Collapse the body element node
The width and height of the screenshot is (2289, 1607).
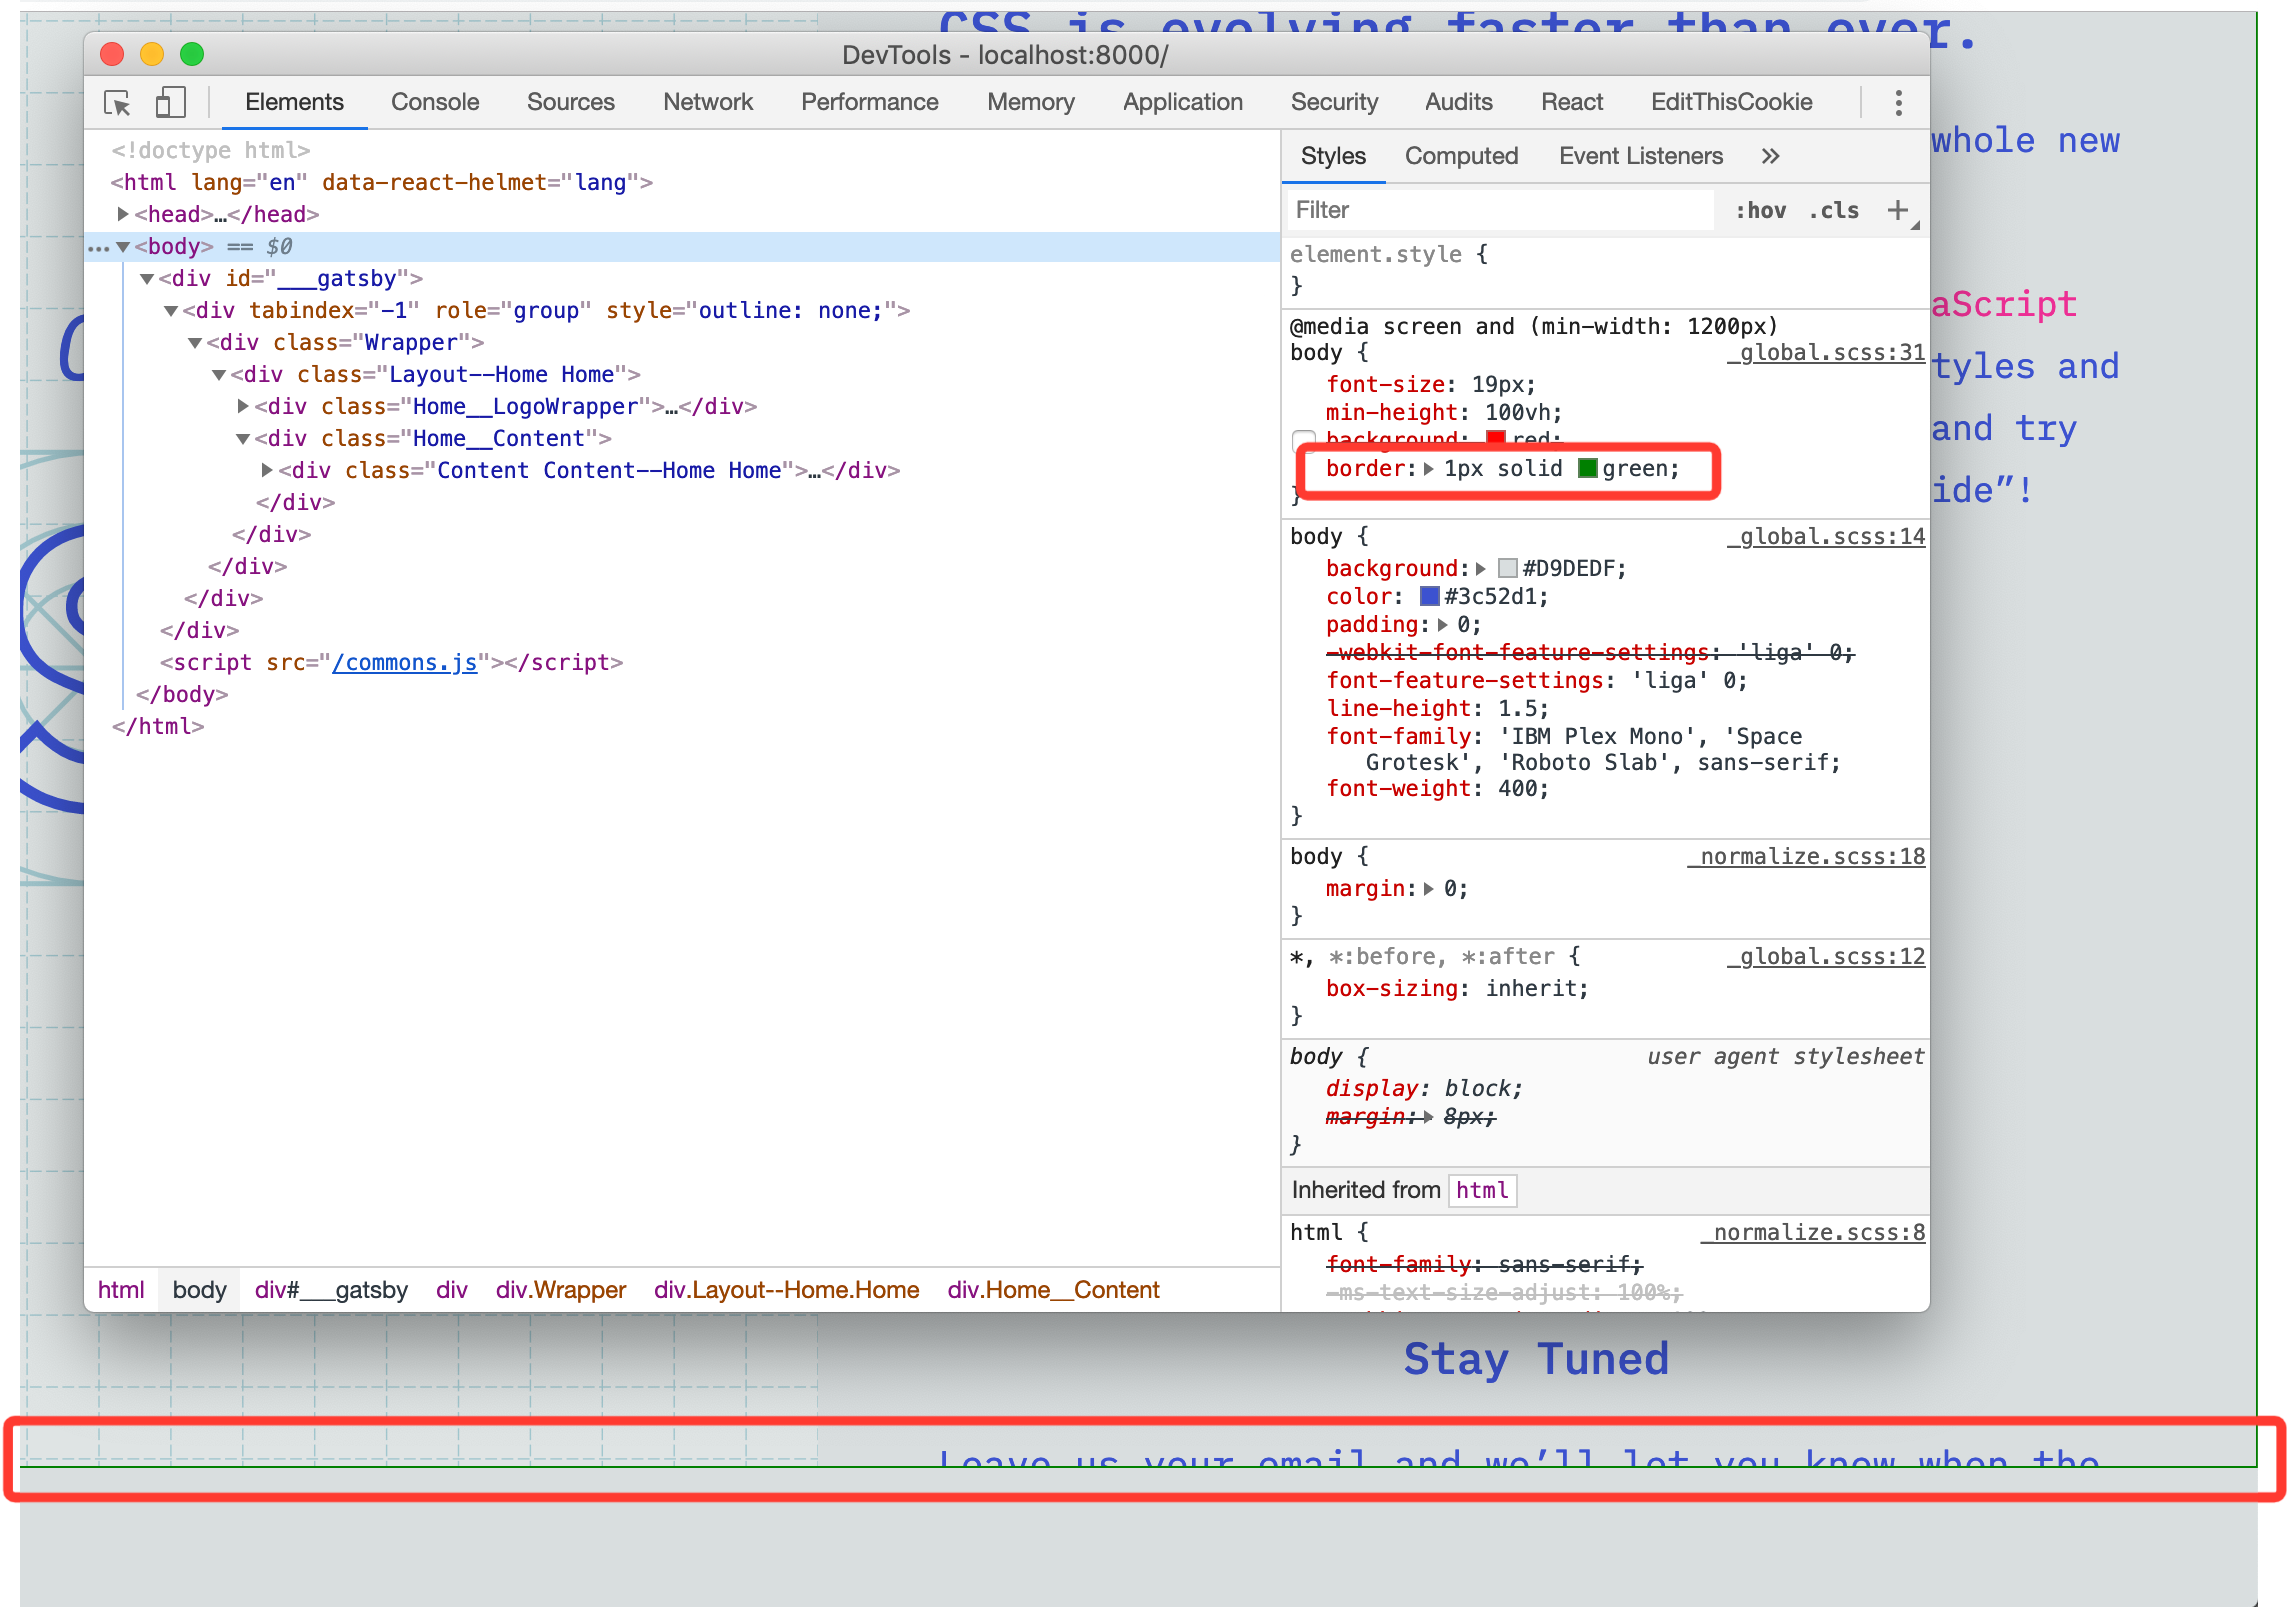point(123,246)
